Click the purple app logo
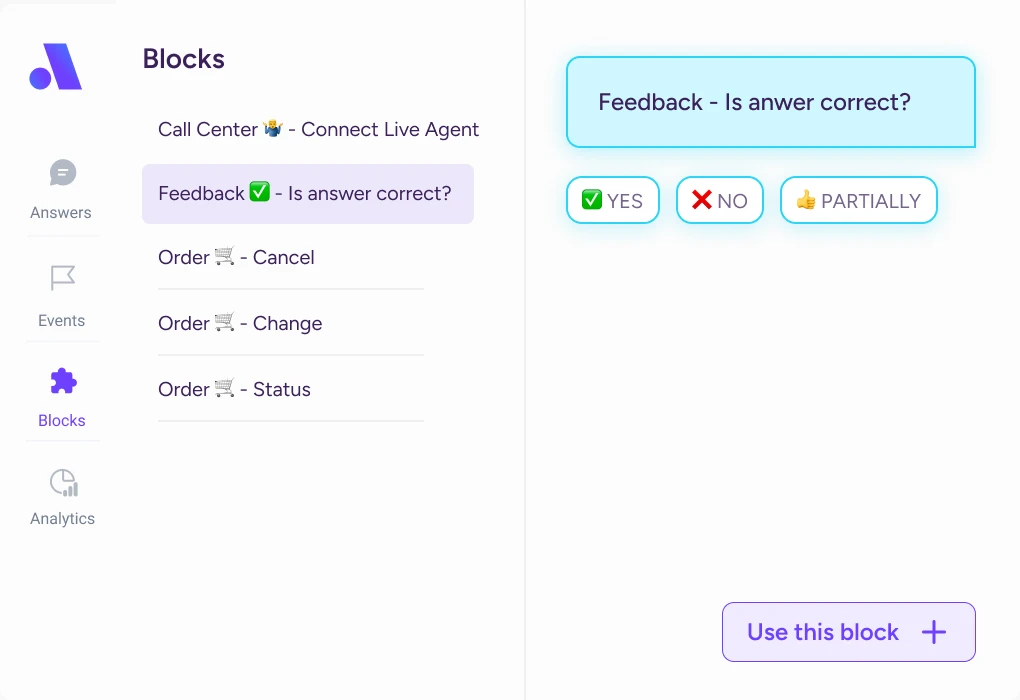 [x=56, y=66]
